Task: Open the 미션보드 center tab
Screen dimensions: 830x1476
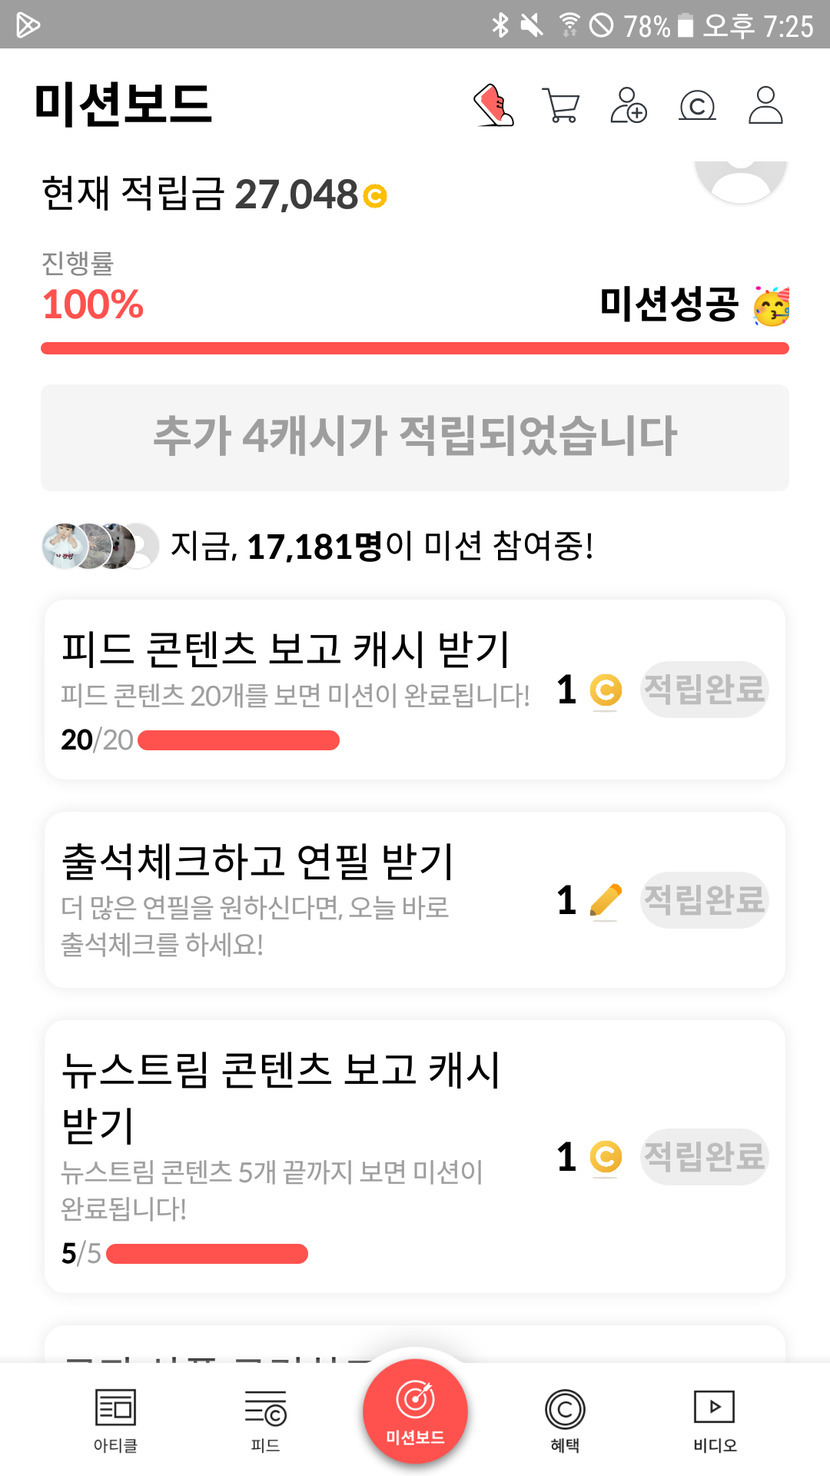Action: click(415, 1410)
